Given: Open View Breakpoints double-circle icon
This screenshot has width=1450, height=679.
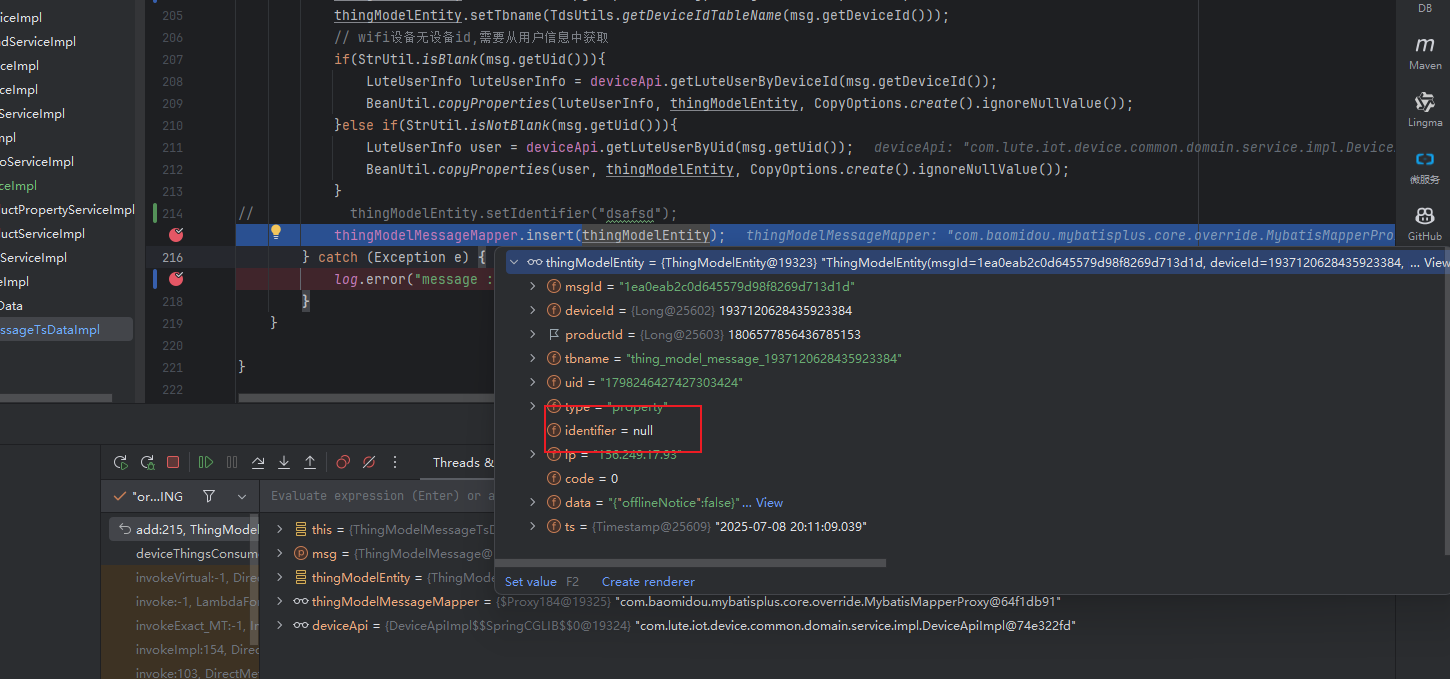Looking at the screenshot, I should [x=343, y=462].
